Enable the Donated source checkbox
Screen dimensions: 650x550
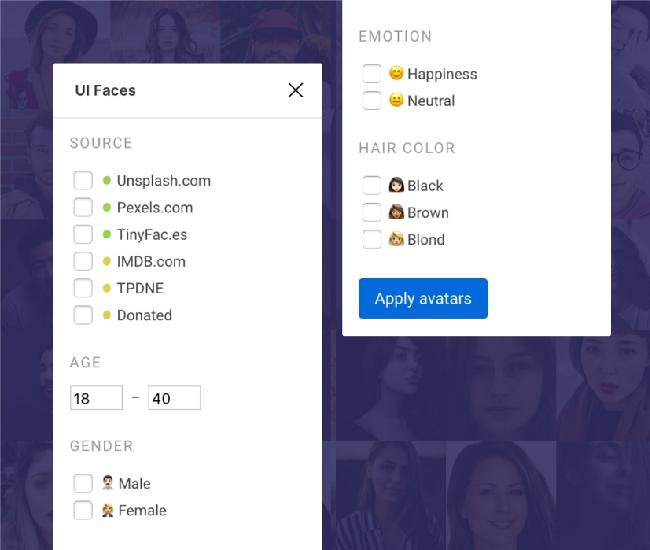click(x=83, y=315)
